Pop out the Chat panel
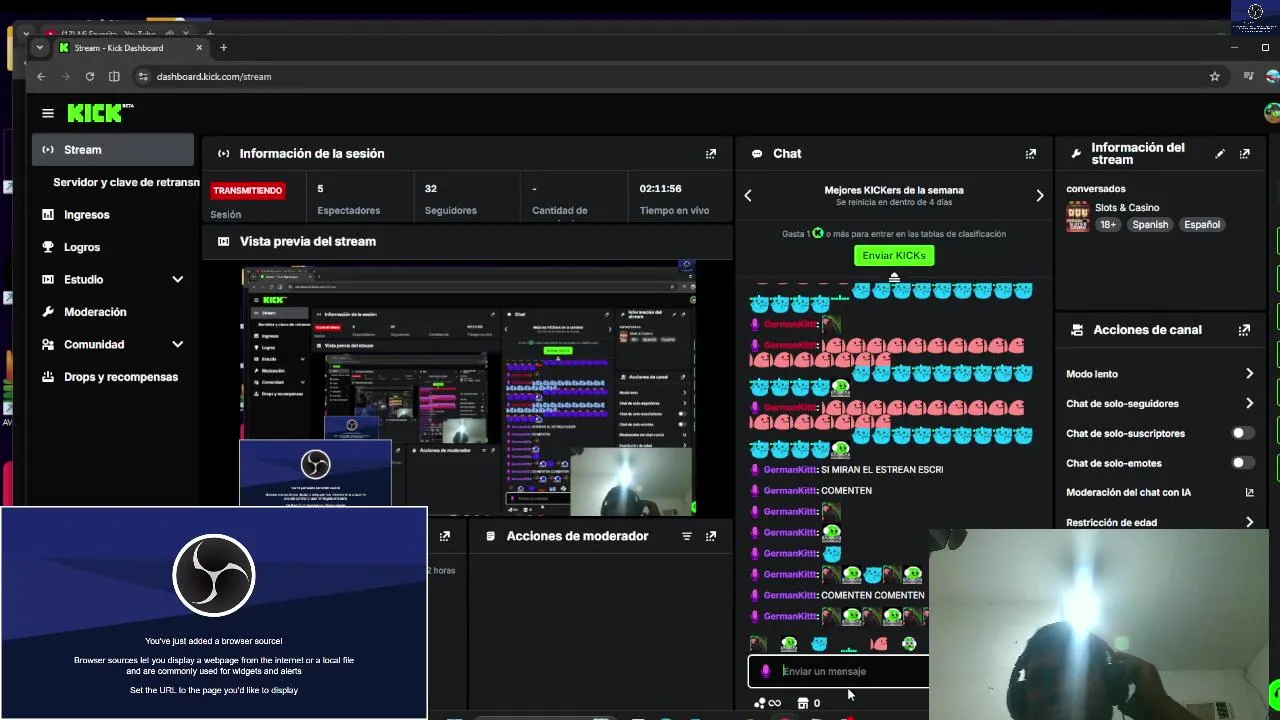The height and width of the screenshot is (720, 1280). [1030, 154]
